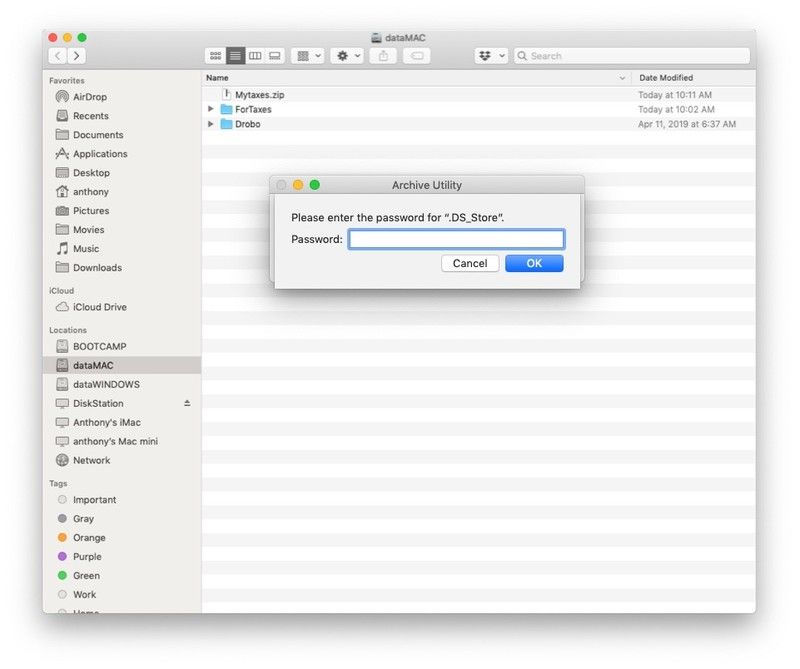Click the Share toolbar icon
Image resolution: width=800 pixels, height=669 pixels.
(x=383, y=56)
